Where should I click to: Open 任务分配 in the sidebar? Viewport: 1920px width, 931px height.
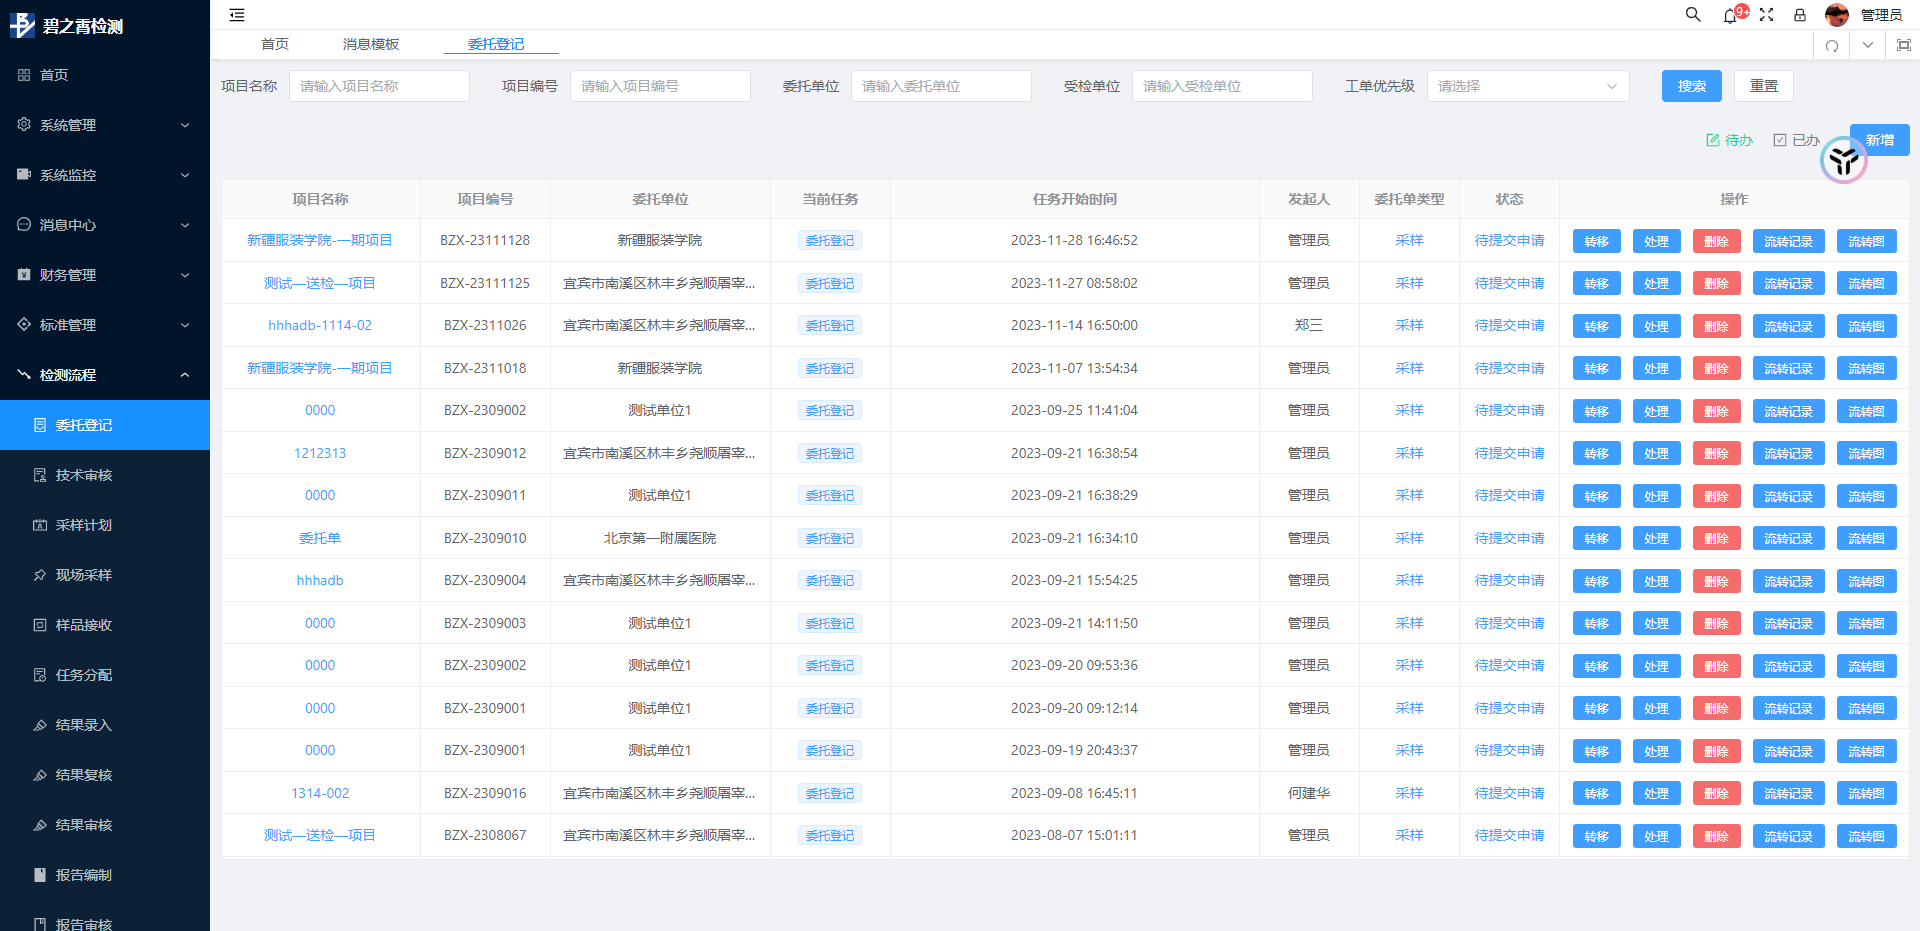105,675
